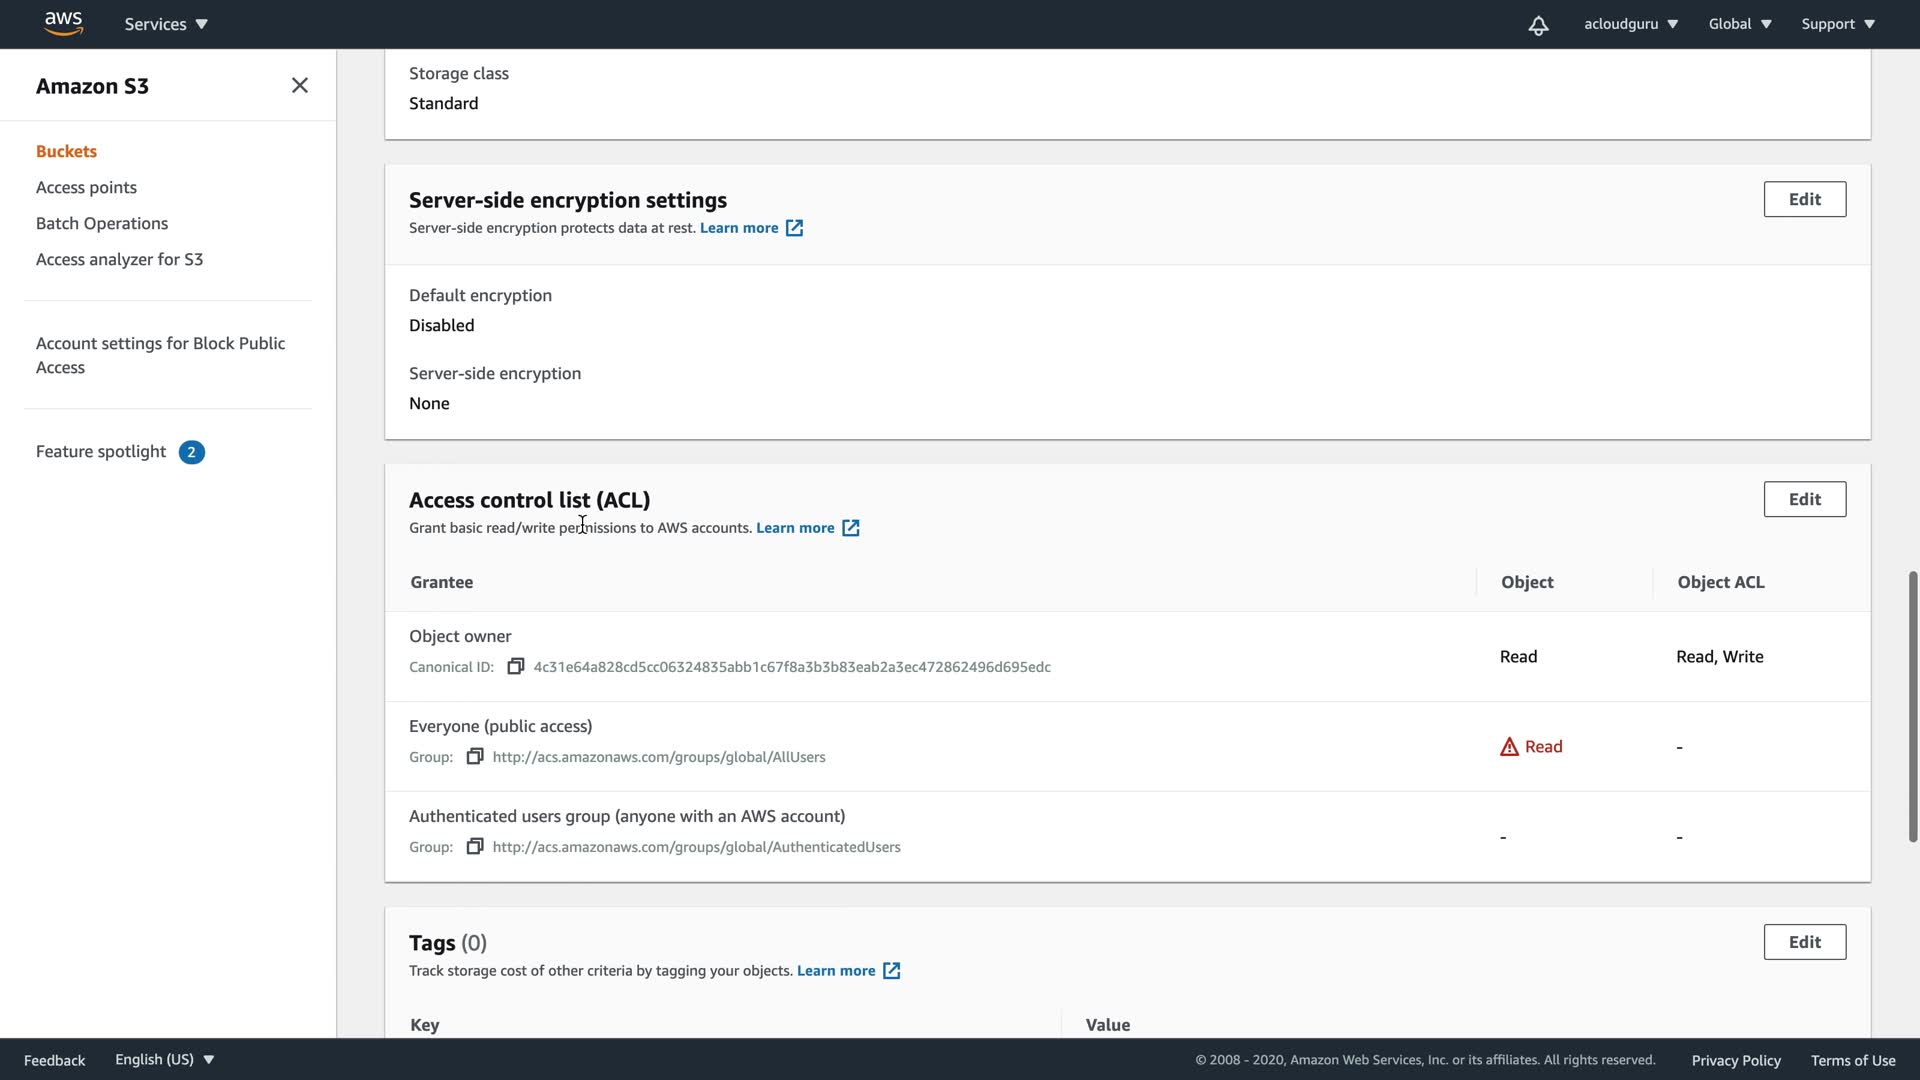Copy the AuthenticatedUsers group URL
Viewport: 1920px width, 1080px height.
475,847
